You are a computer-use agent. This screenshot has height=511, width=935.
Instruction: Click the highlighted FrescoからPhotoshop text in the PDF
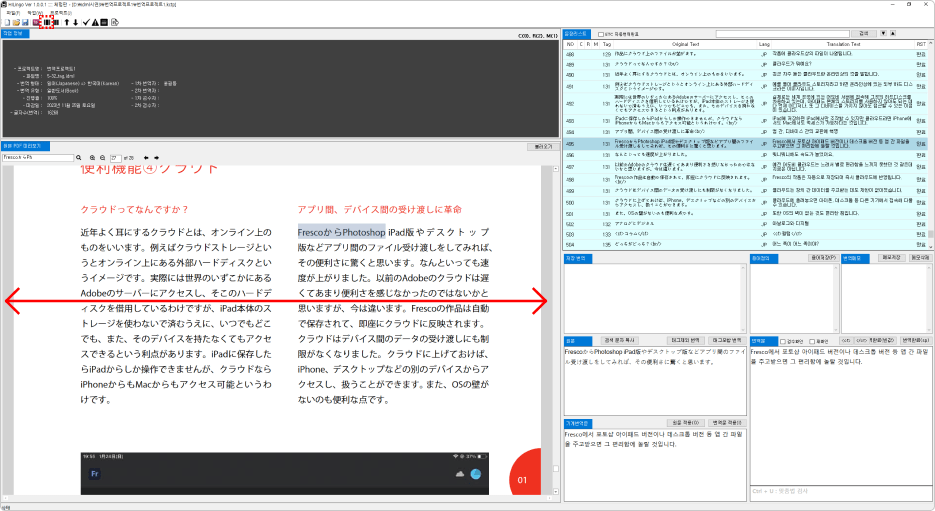[x=342, y=232]
